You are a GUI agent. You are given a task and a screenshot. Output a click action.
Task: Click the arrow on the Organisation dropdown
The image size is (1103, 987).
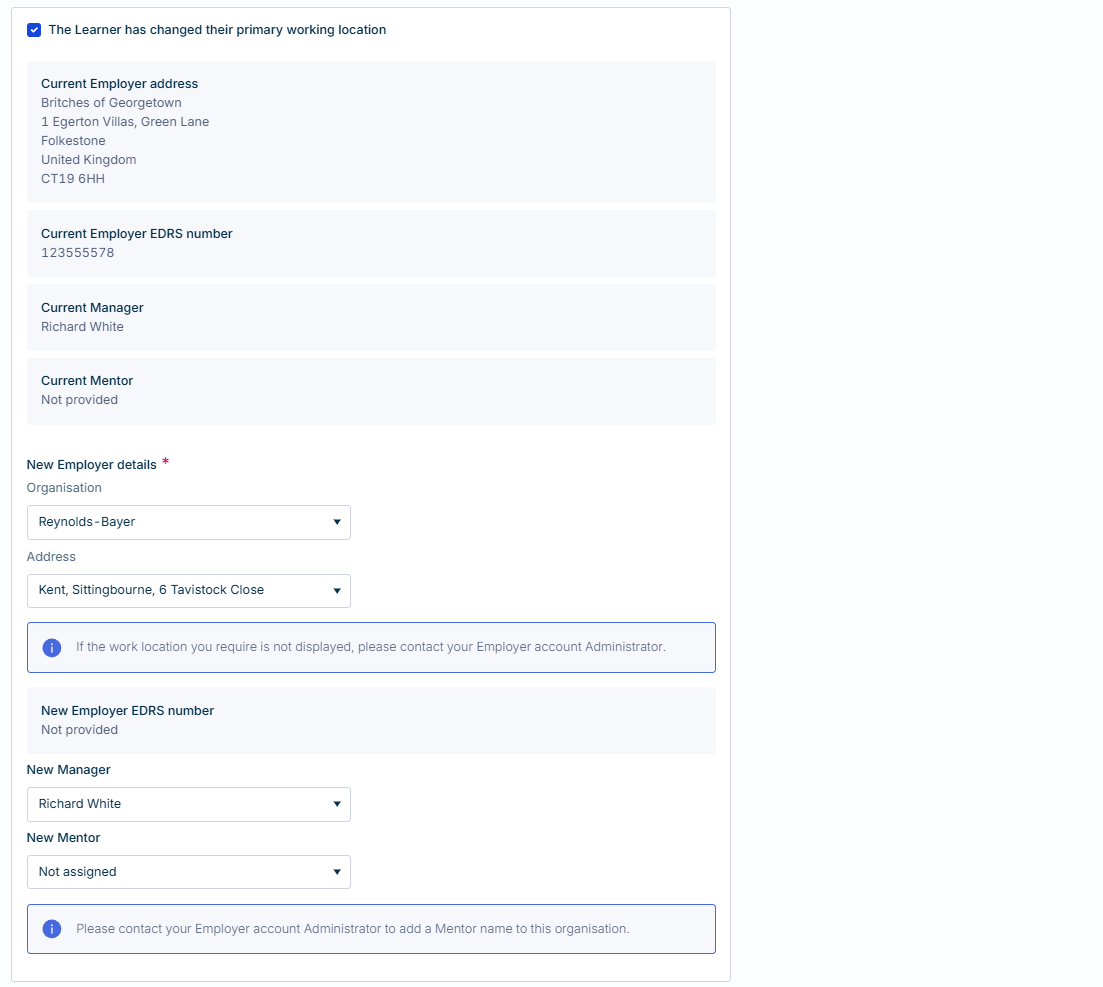[x=337, y=522]
